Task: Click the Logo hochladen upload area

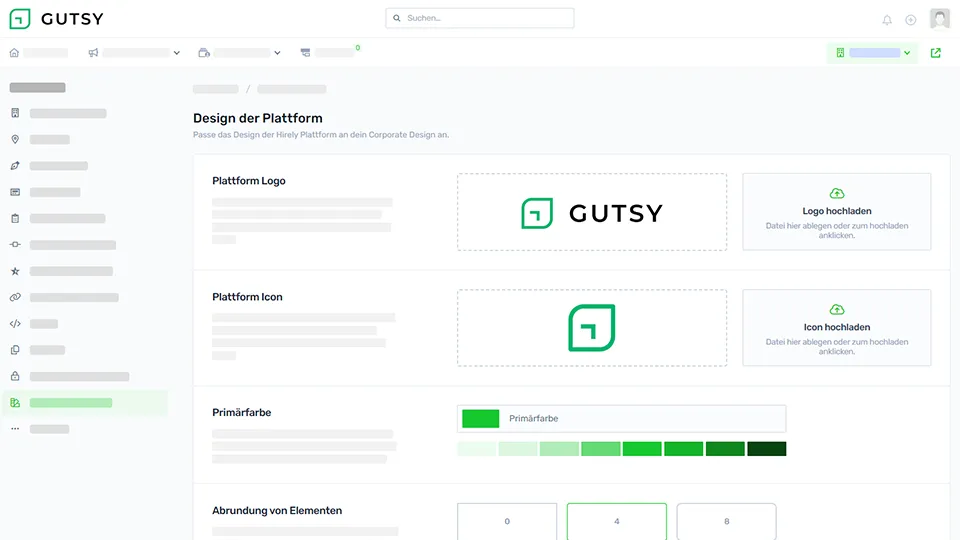Action: click(x=837, y=212)
